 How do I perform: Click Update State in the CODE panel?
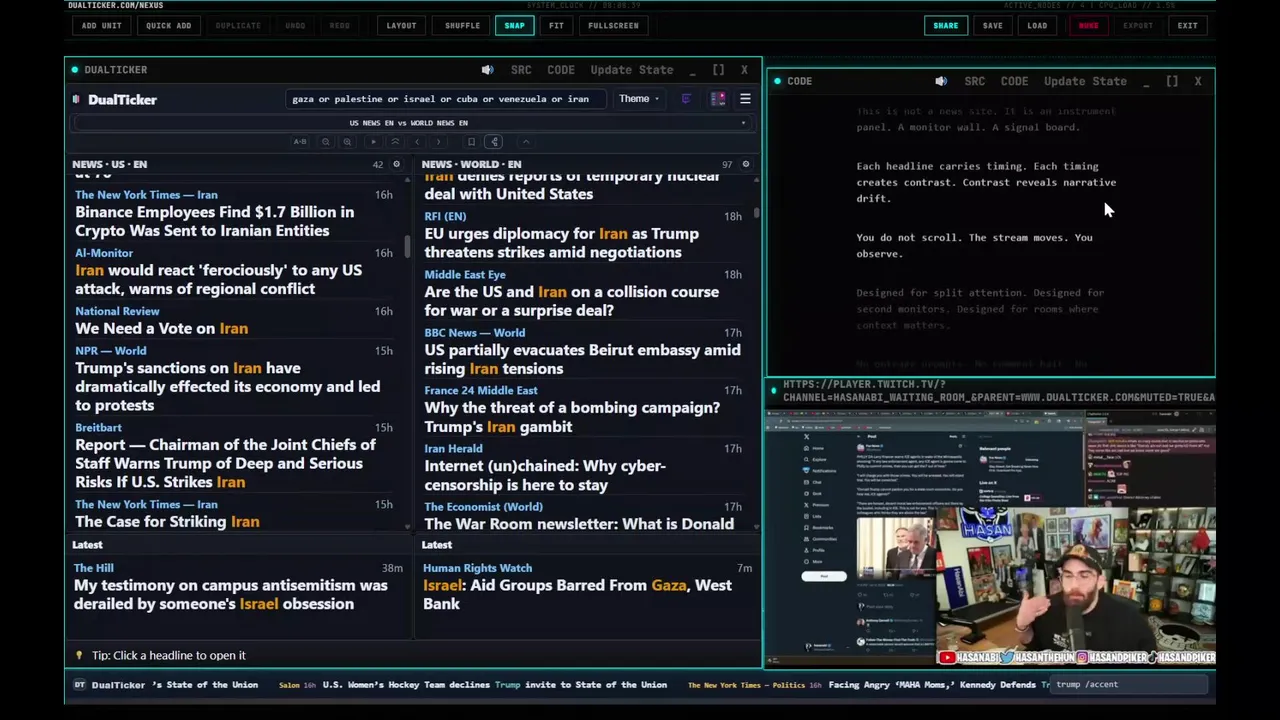click(1085, 81)
